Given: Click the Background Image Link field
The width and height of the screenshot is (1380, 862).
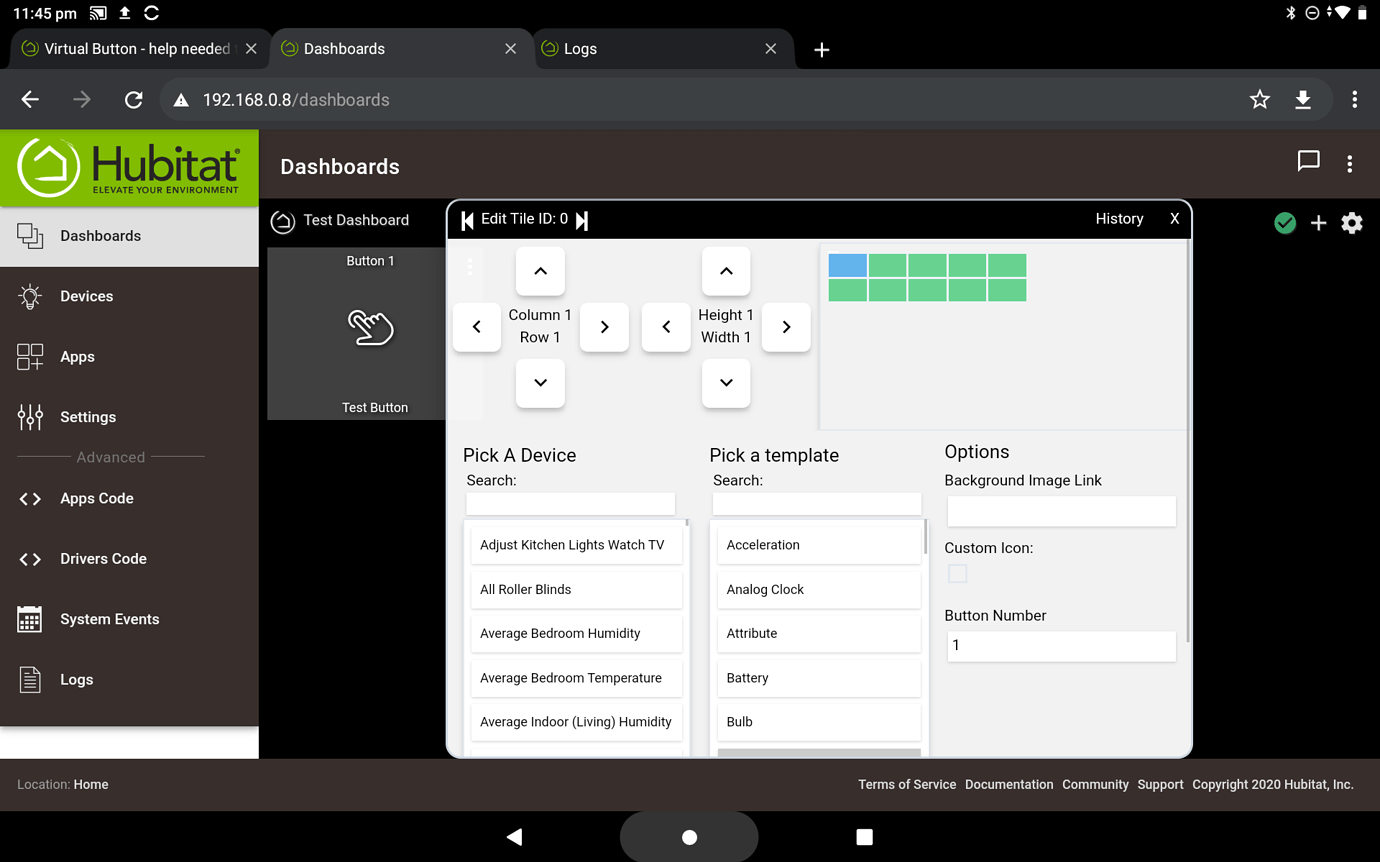Looking at the screenshot, I should pos(1061,511).
